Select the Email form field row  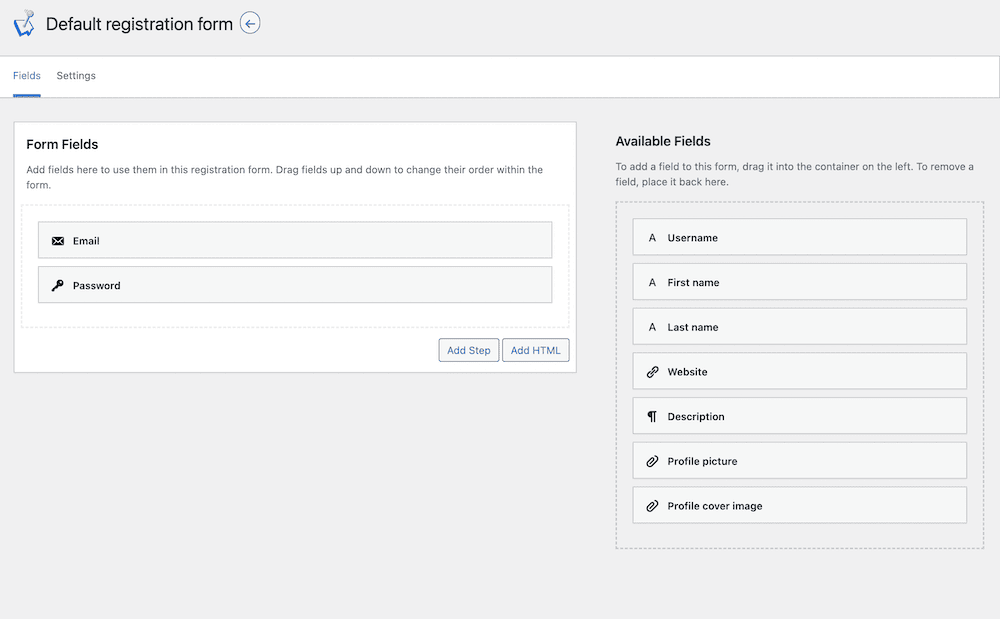click(x=295, y=240)
